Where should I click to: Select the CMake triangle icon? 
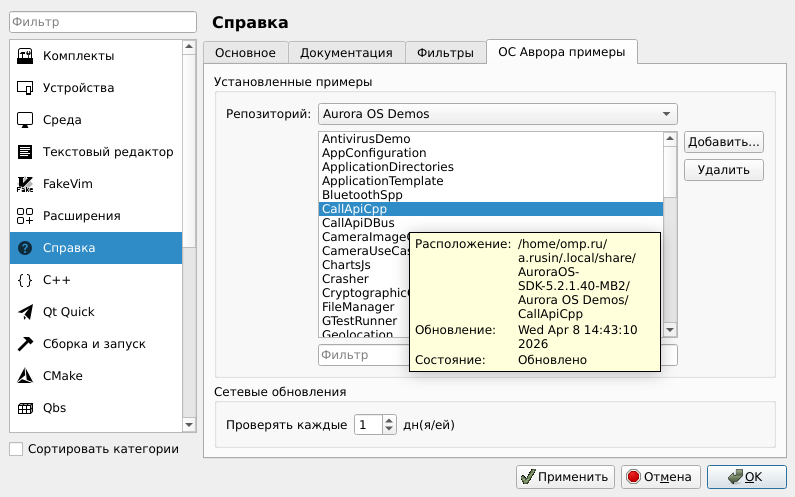pos(25,376)
